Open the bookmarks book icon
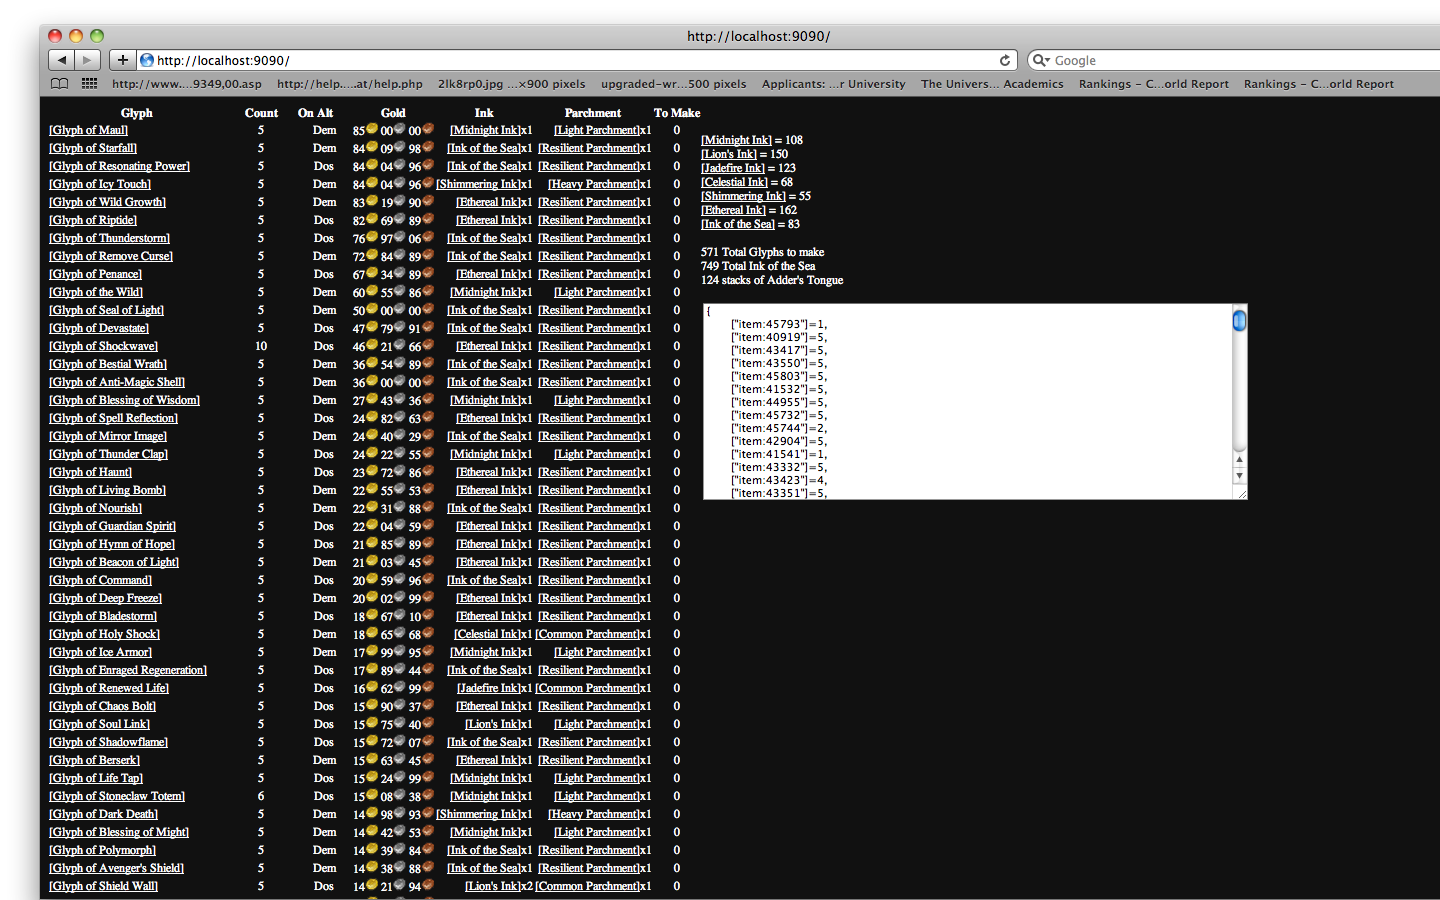The height and width of the screenshot is (900, 1440). [60, 84]
